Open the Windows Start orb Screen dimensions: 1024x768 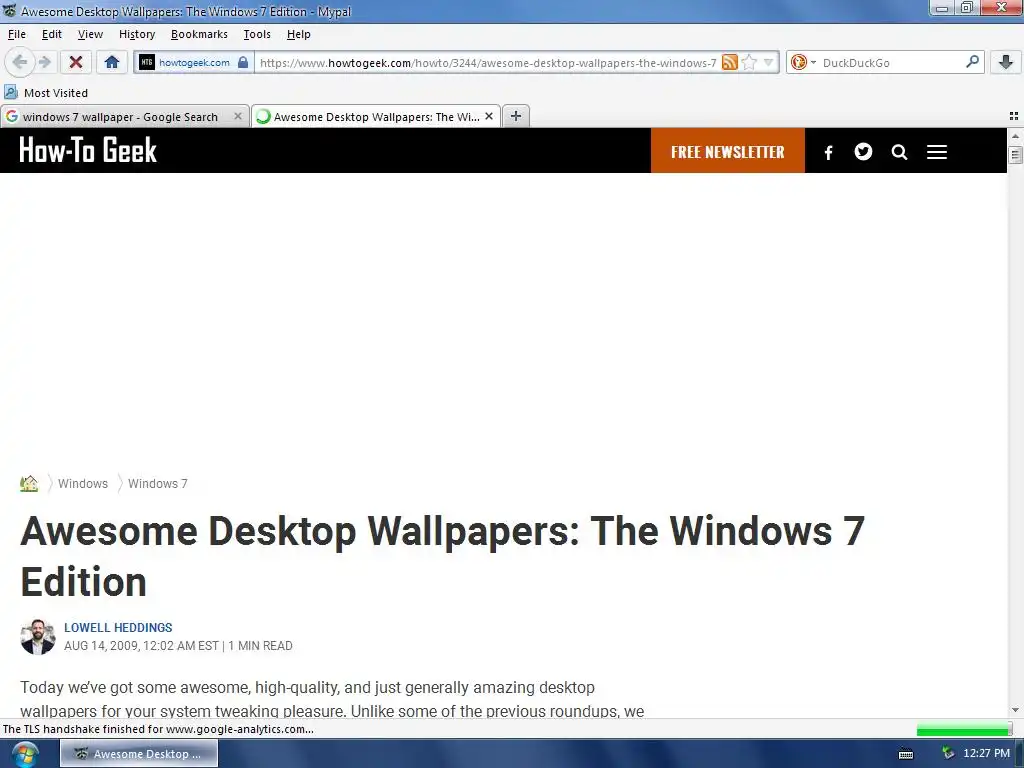click(x=25, y=754)
